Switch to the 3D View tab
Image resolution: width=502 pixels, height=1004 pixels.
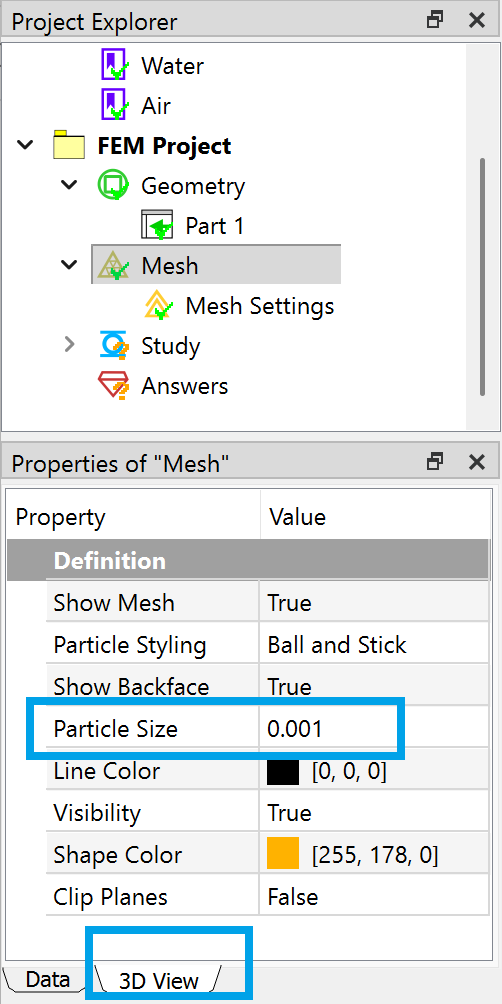159,980
